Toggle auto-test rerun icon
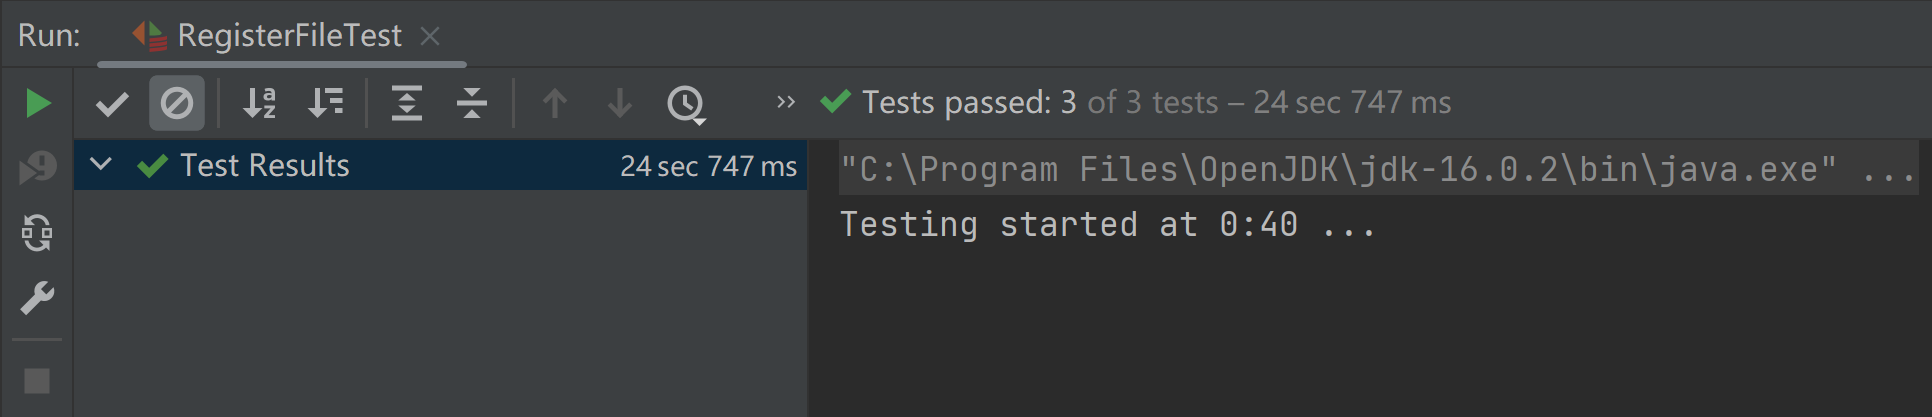1932x417 pixels. [37, 233]
